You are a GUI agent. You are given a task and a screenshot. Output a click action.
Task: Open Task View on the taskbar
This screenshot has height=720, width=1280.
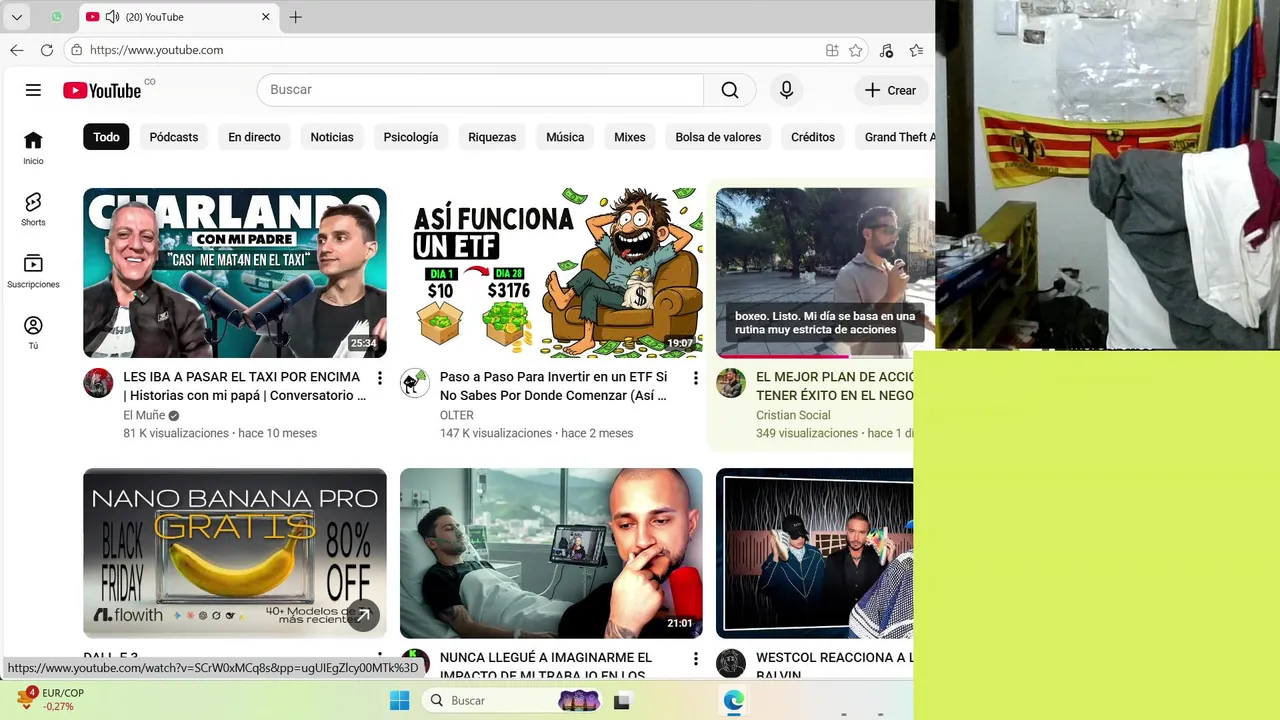622,700
